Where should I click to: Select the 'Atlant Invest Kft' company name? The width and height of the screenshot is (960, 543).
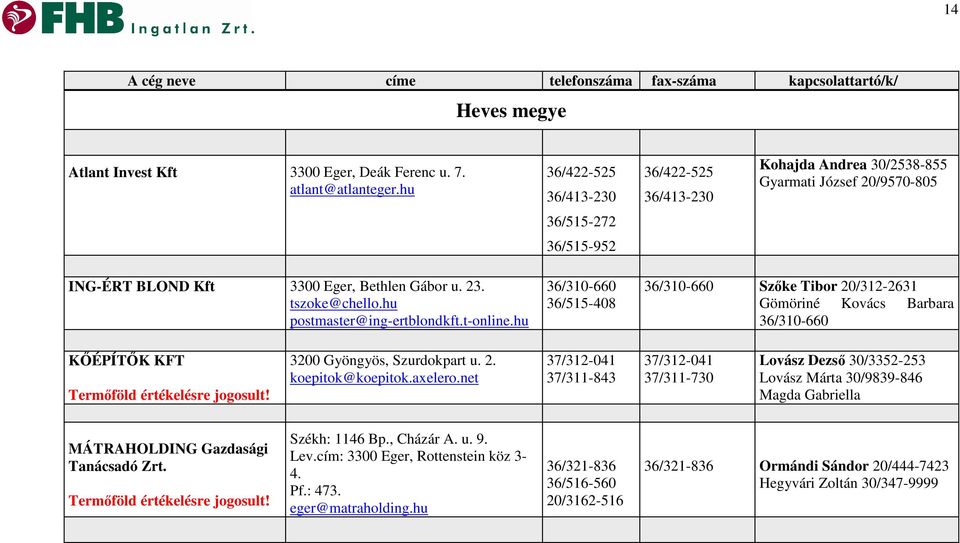point(123,172)
